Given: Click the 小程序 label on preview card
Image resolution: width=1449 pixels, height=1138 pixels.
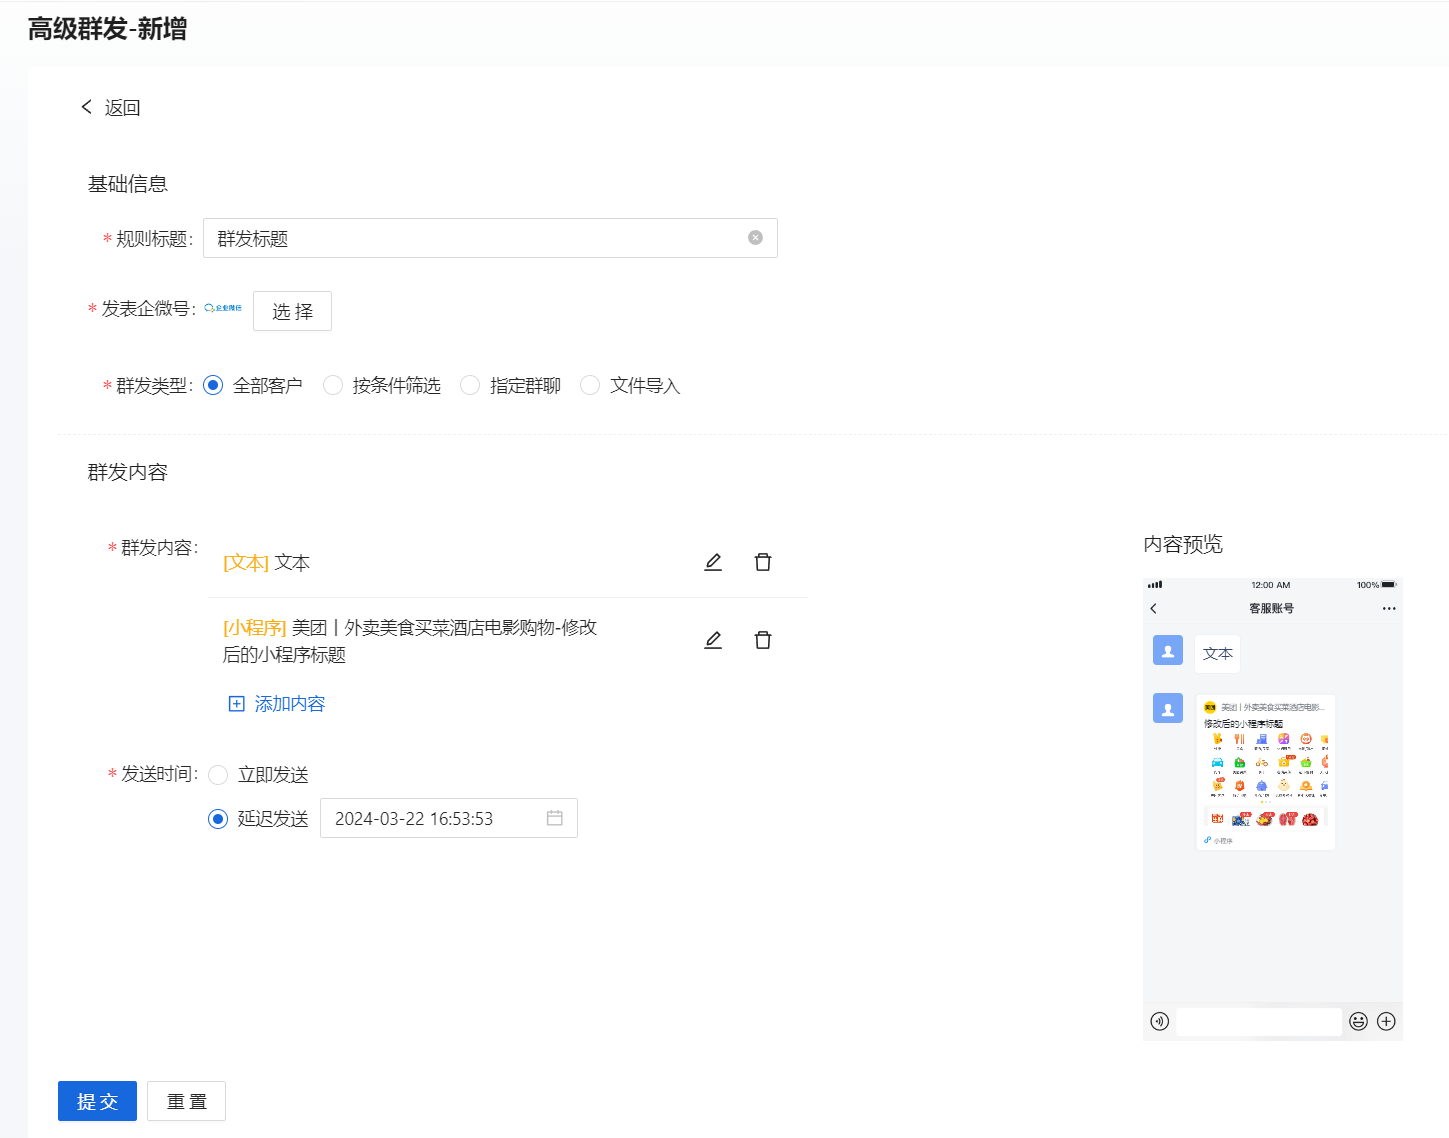Looking at the screenshot, I should pyautogui.click(x=1223, y=841).
